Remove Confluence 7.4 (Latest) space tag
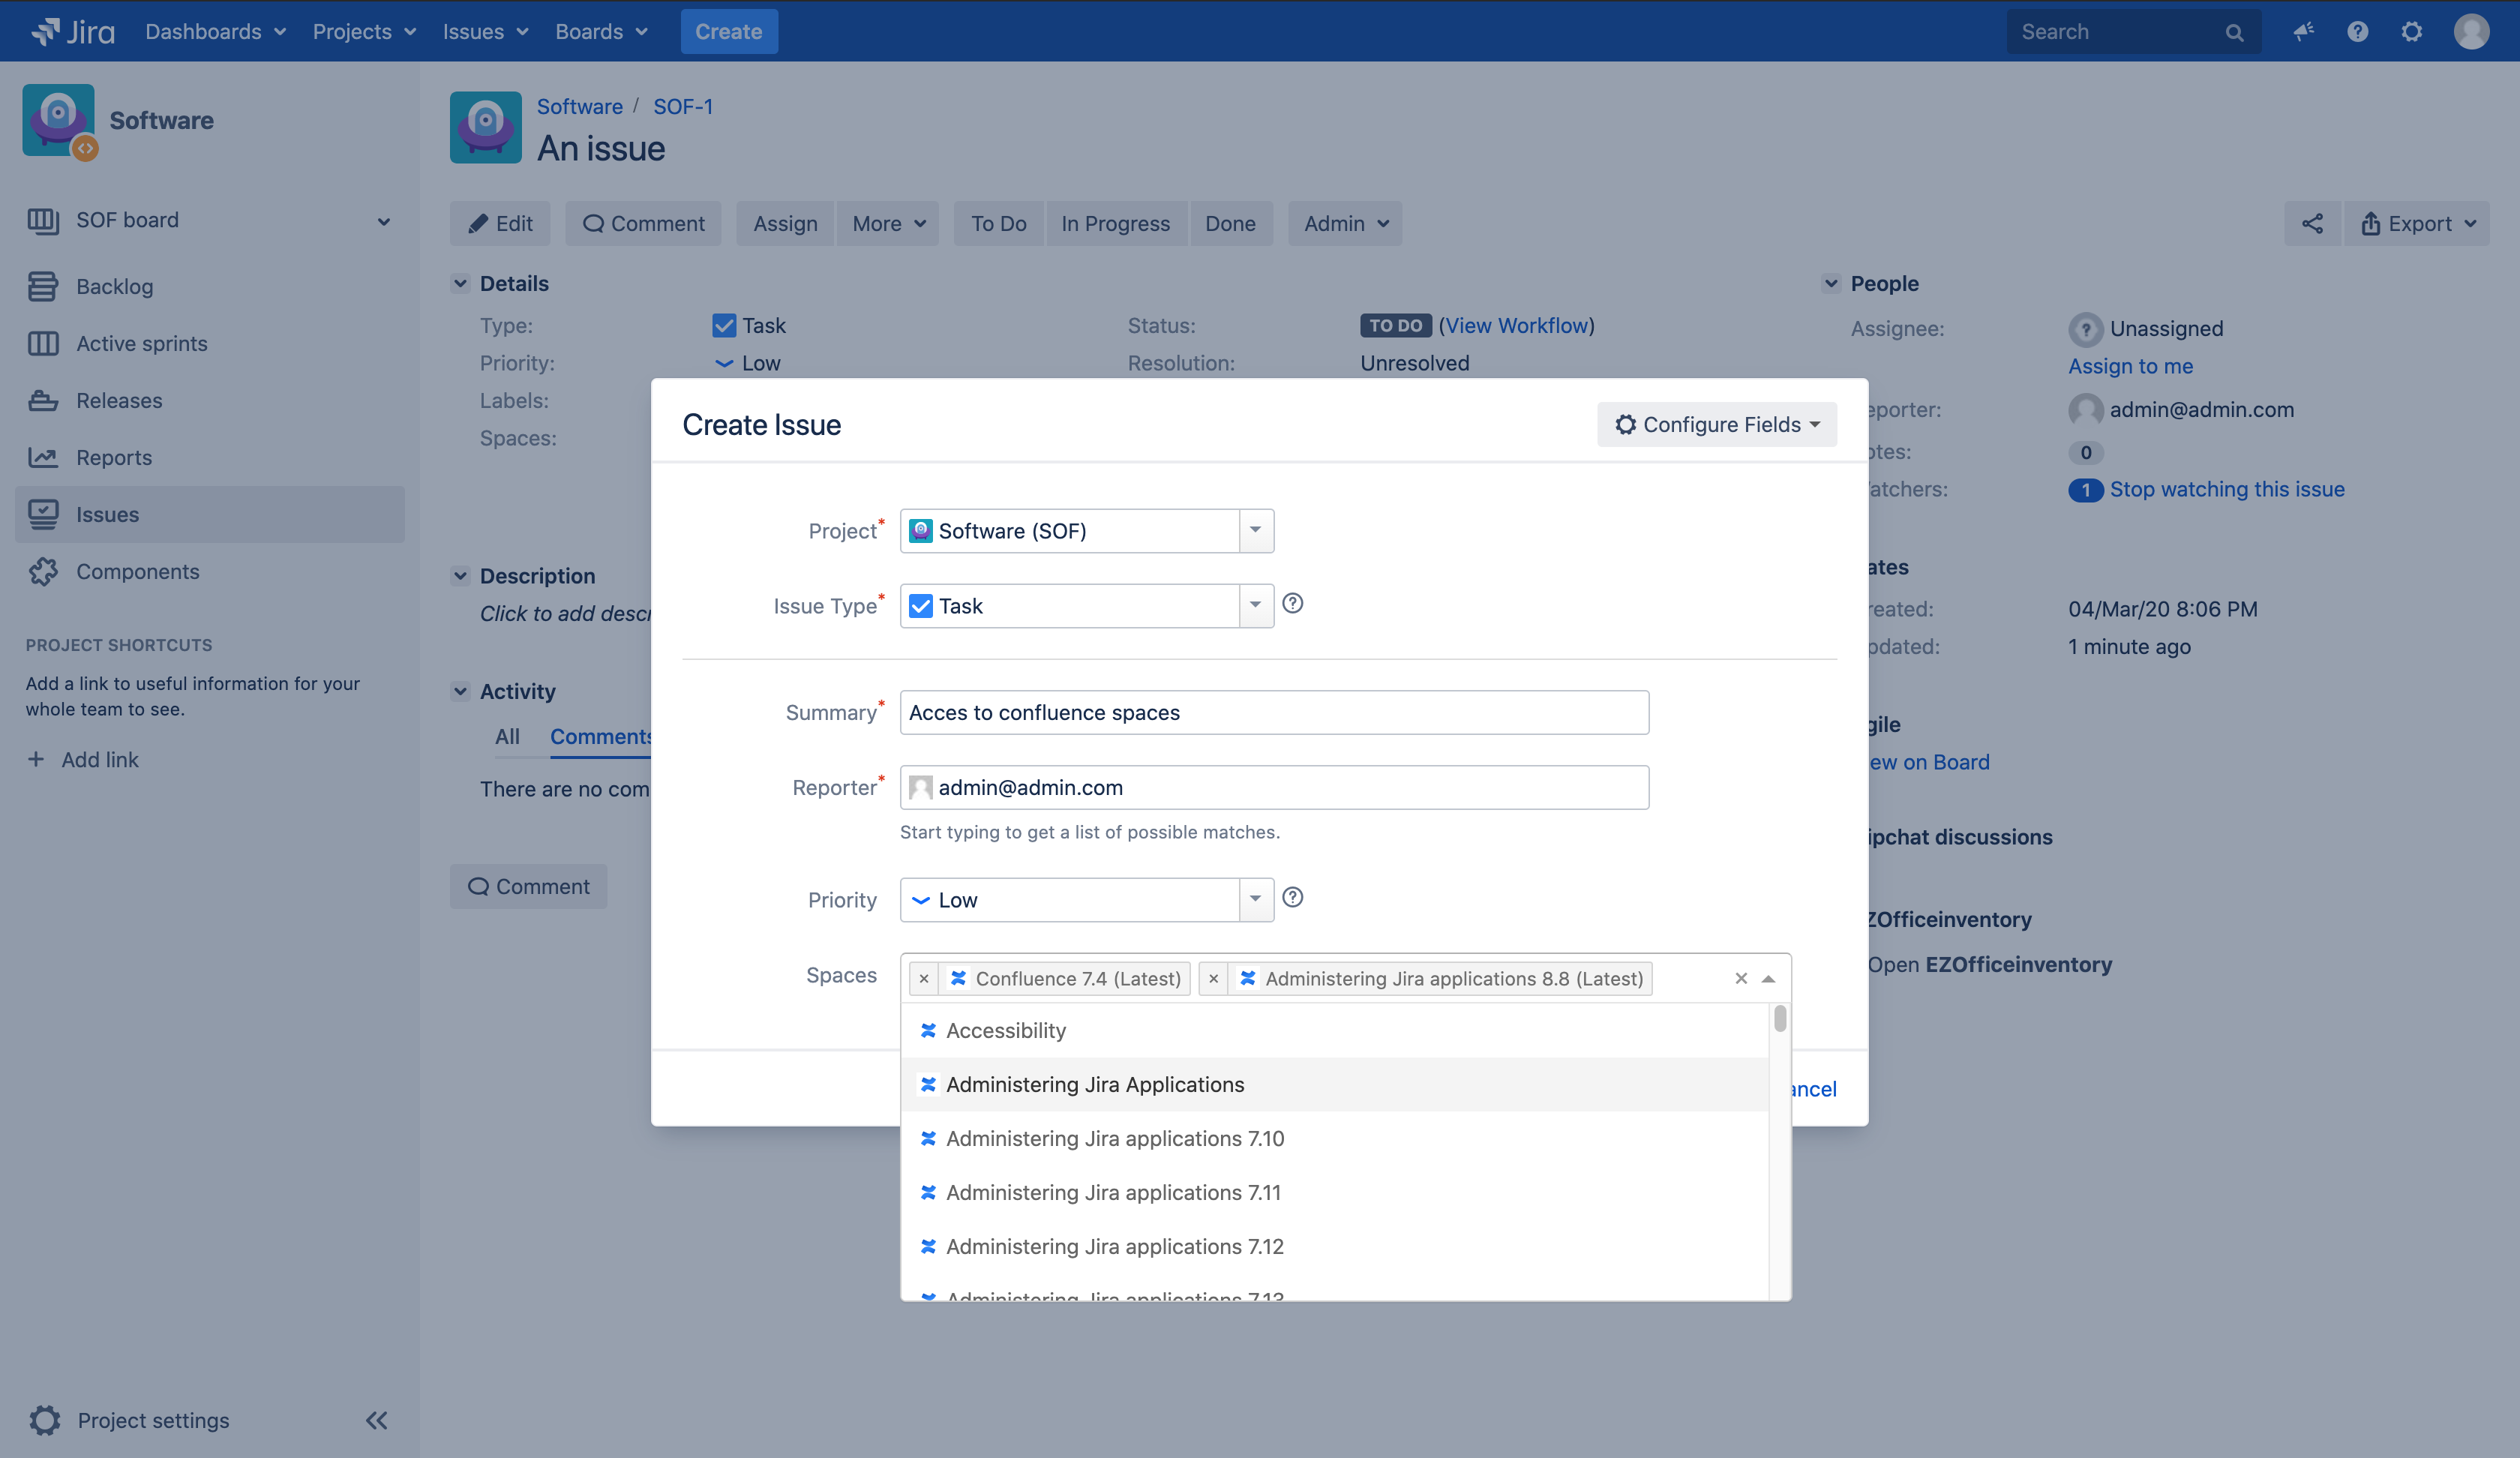This screenshot has width=2520, height=1458. point(924,978)
